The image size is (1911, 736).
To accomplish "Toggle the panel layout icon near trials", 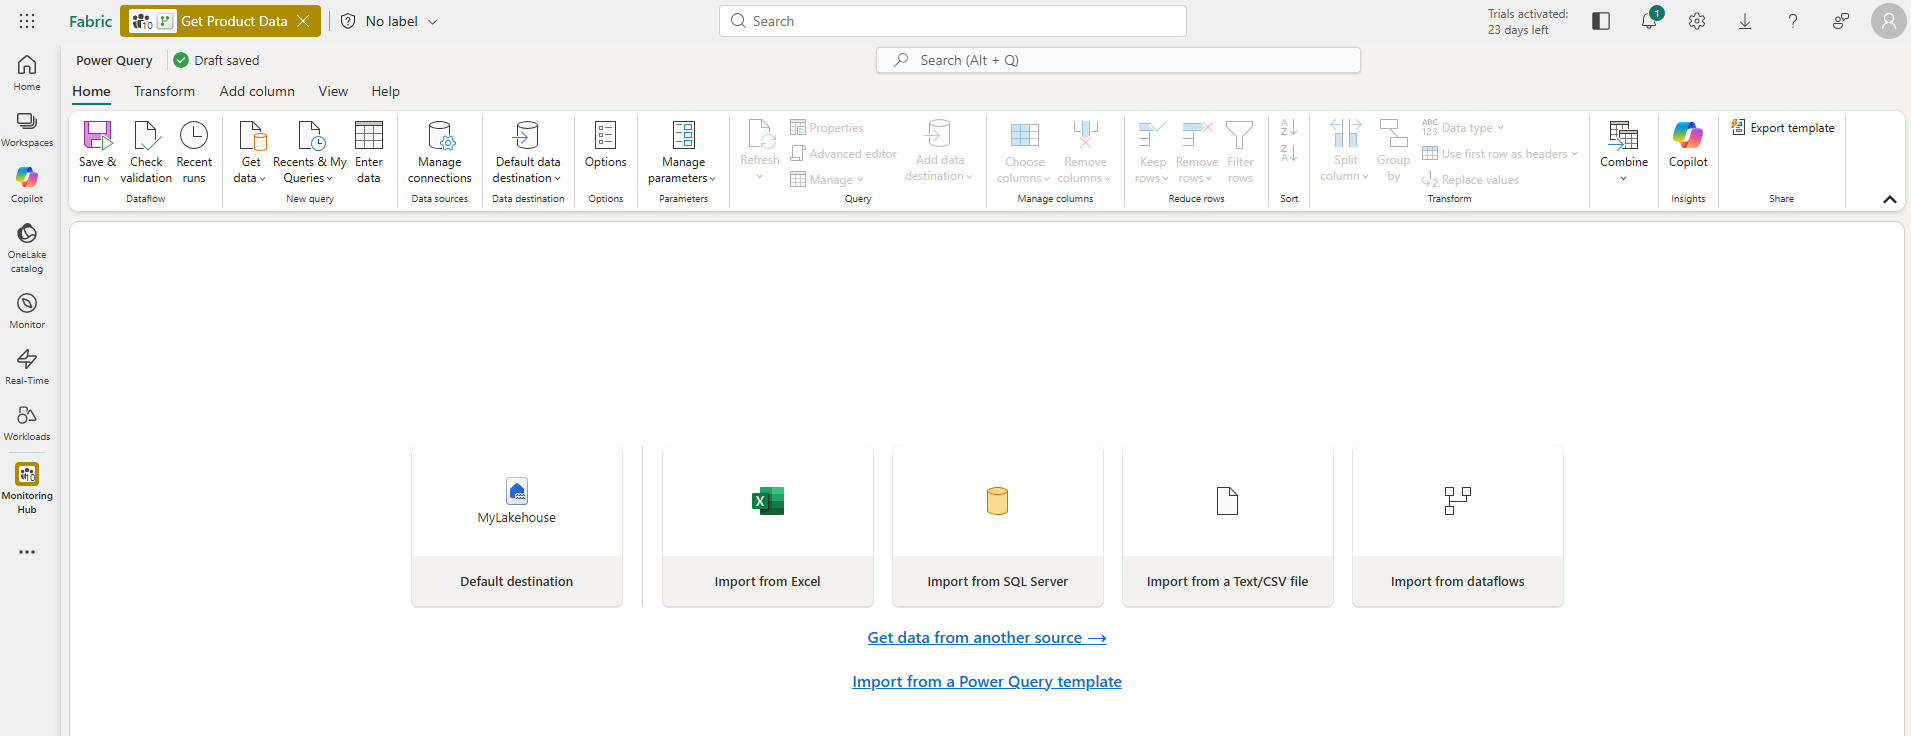I will pyautogui.click(x=1601, y=21).
